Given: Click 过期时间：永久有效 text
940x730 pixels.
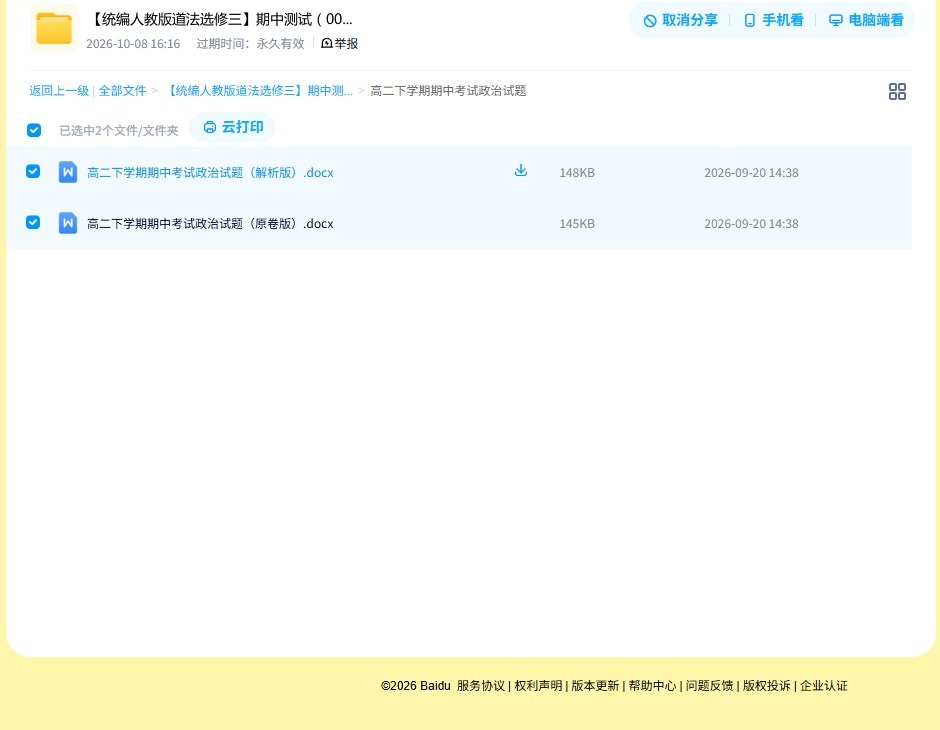Looking at the screenshot, I should tap(251, 44).
